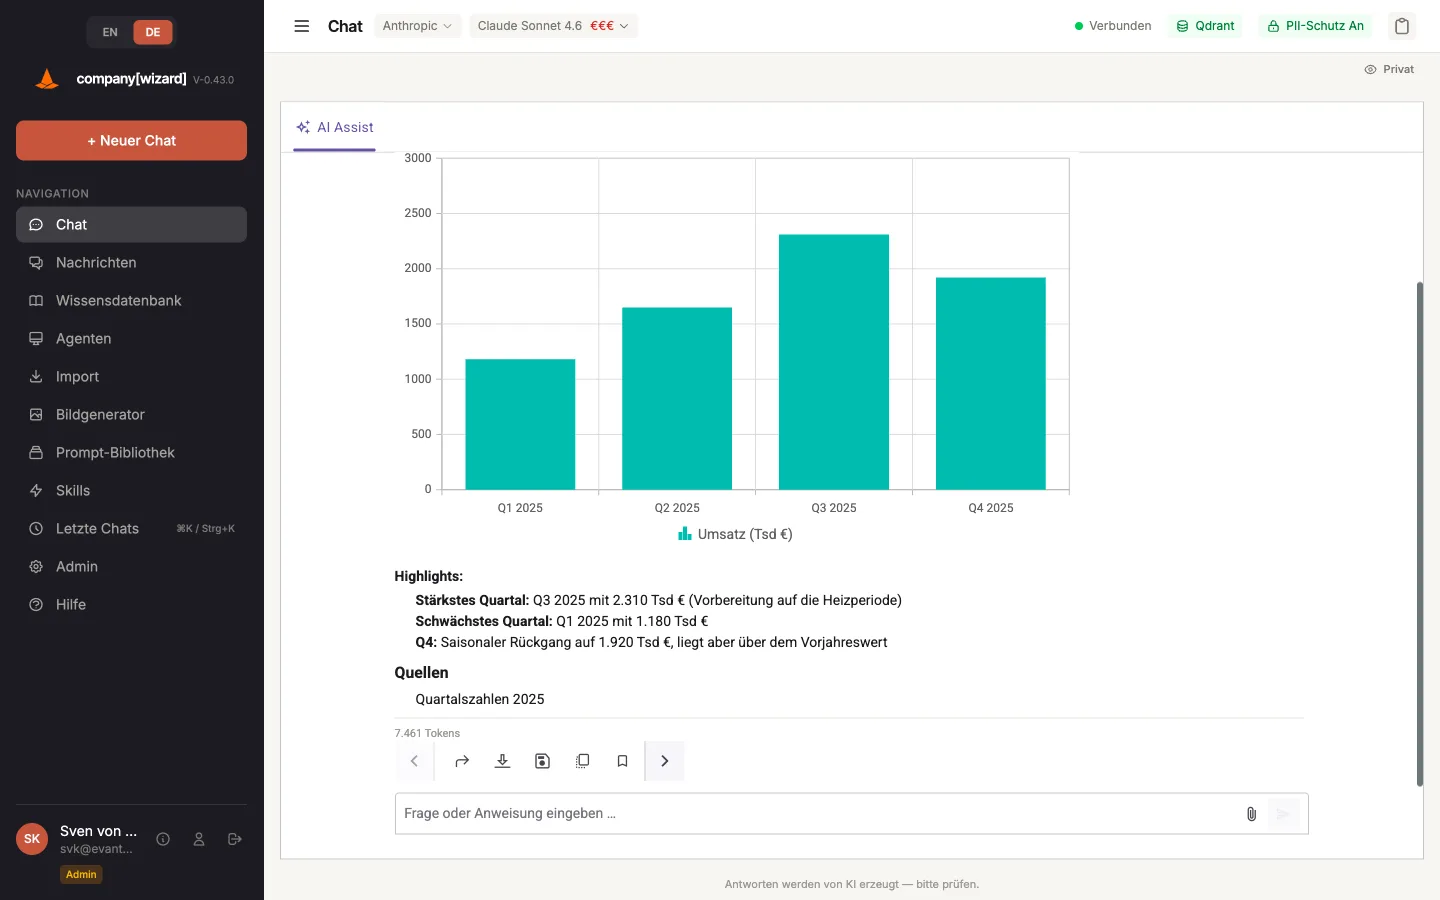The height and width of the screenshot is (900, 1440).
Task: Click the Q1 2025 bar in the chart
Action: pyautogui.click(x=520, y=424)
